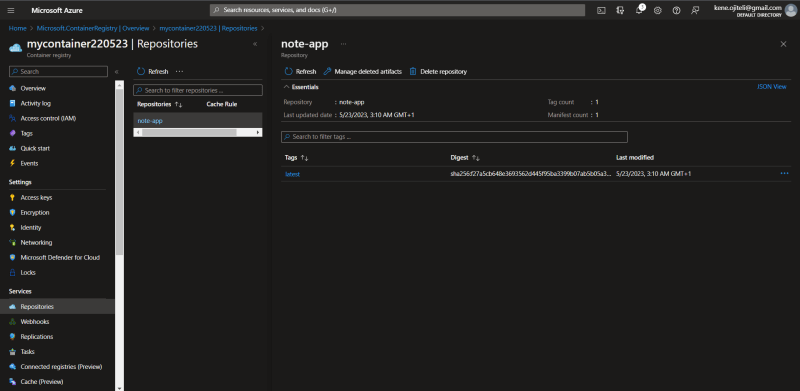Open portal settings gear icon
The height and width of the screenshot is (391, 800).
pyautogui.click(x=658, y=10)
